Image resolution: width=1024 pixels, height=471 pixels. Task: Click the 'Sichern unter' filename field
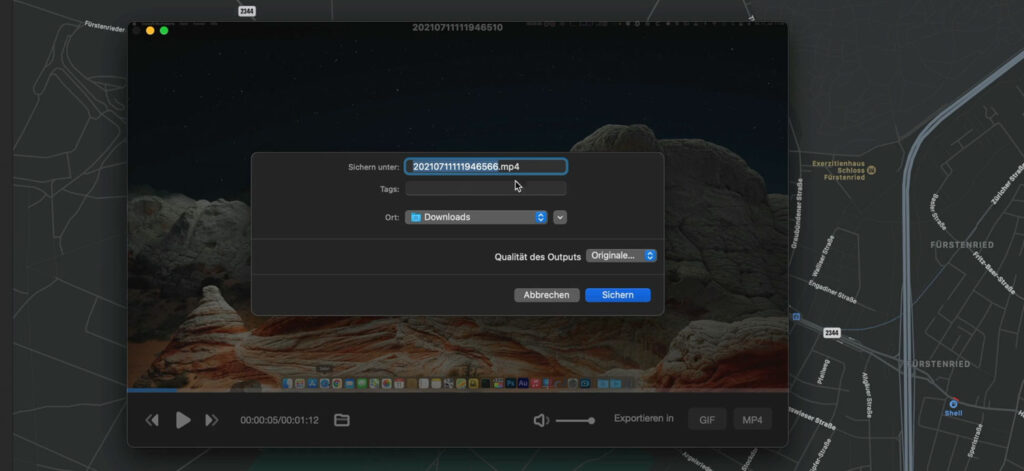coord(485,167)
